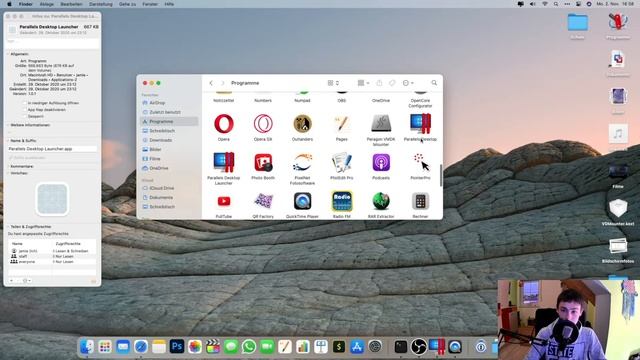This screenshot has height=360, width=640.
Task: Select the Bildschirmfotos item on the desktop
Action: click(618, 250)
